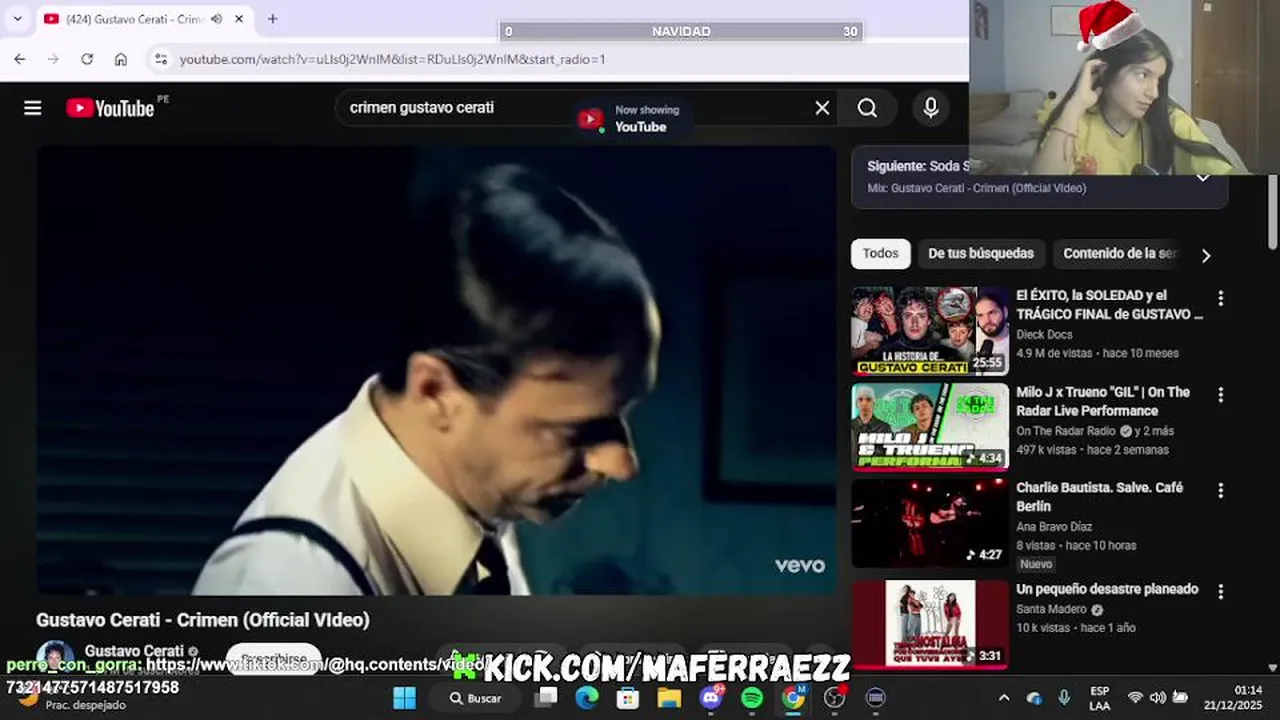Open options for El ÉXITO, la SOLEDAD video

1220,298
